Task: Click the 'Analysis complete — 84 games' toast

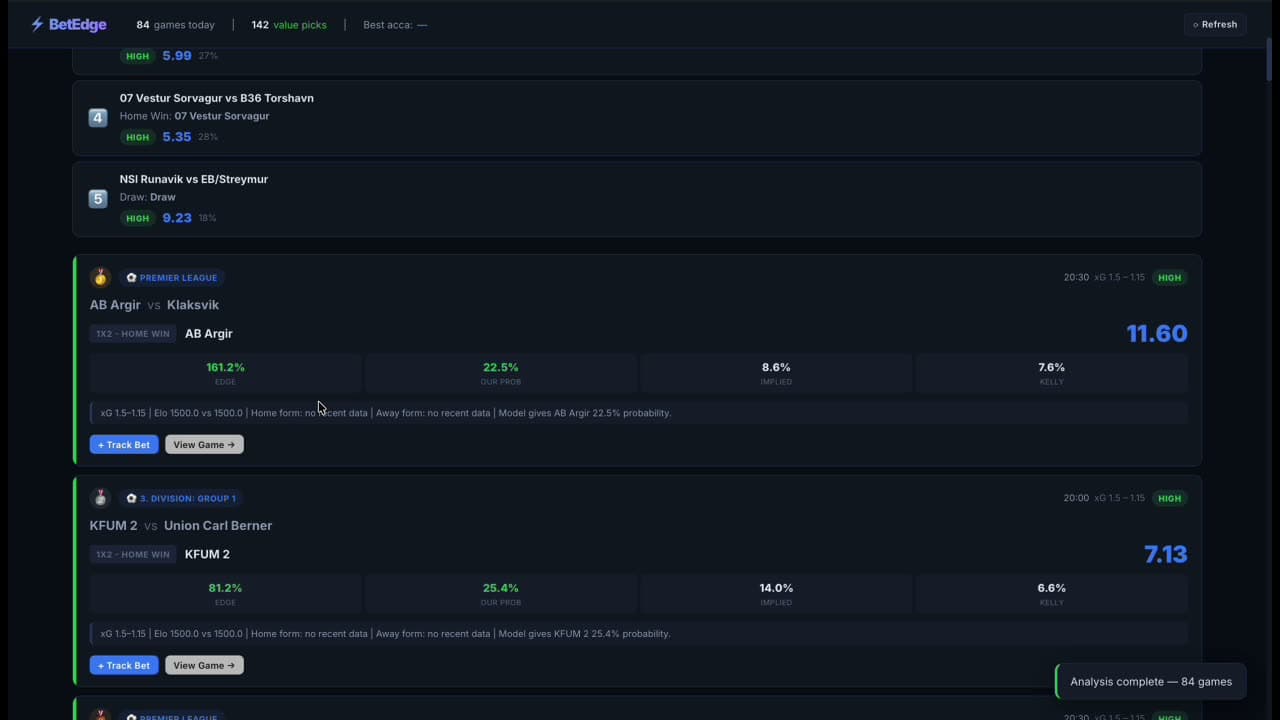Action: (1151, 682)
